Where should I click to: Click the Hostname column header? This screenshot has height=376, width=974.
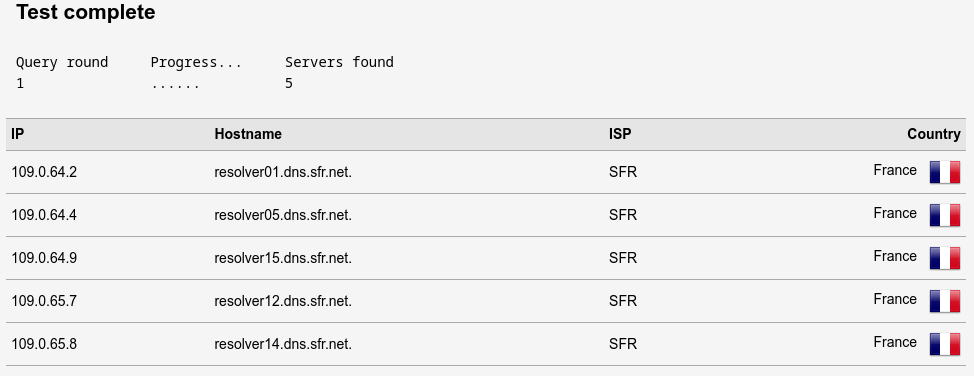coord(248,134)
